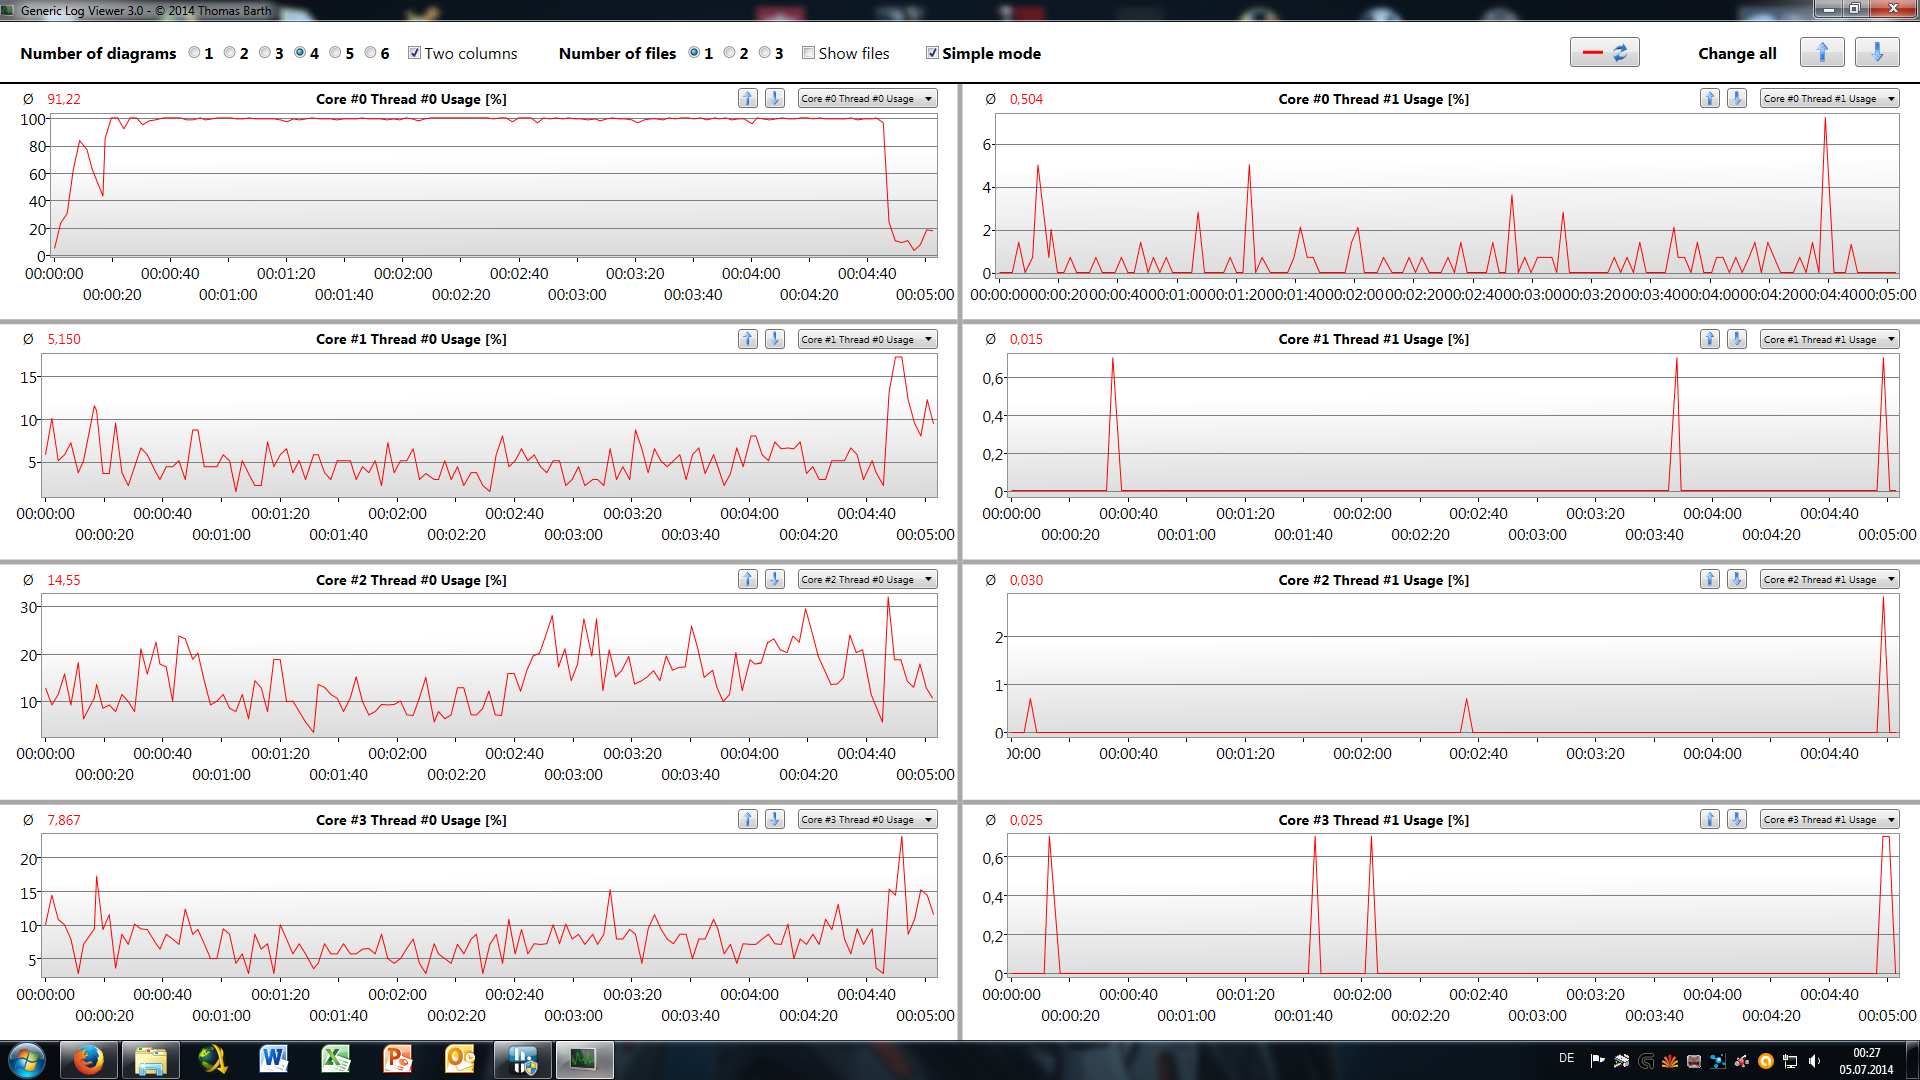1920x1080 pixels.
Task: Open the Core #0 Thread #0 Usage dropdown
Action: pyautogui.click(x=867, y=98)
